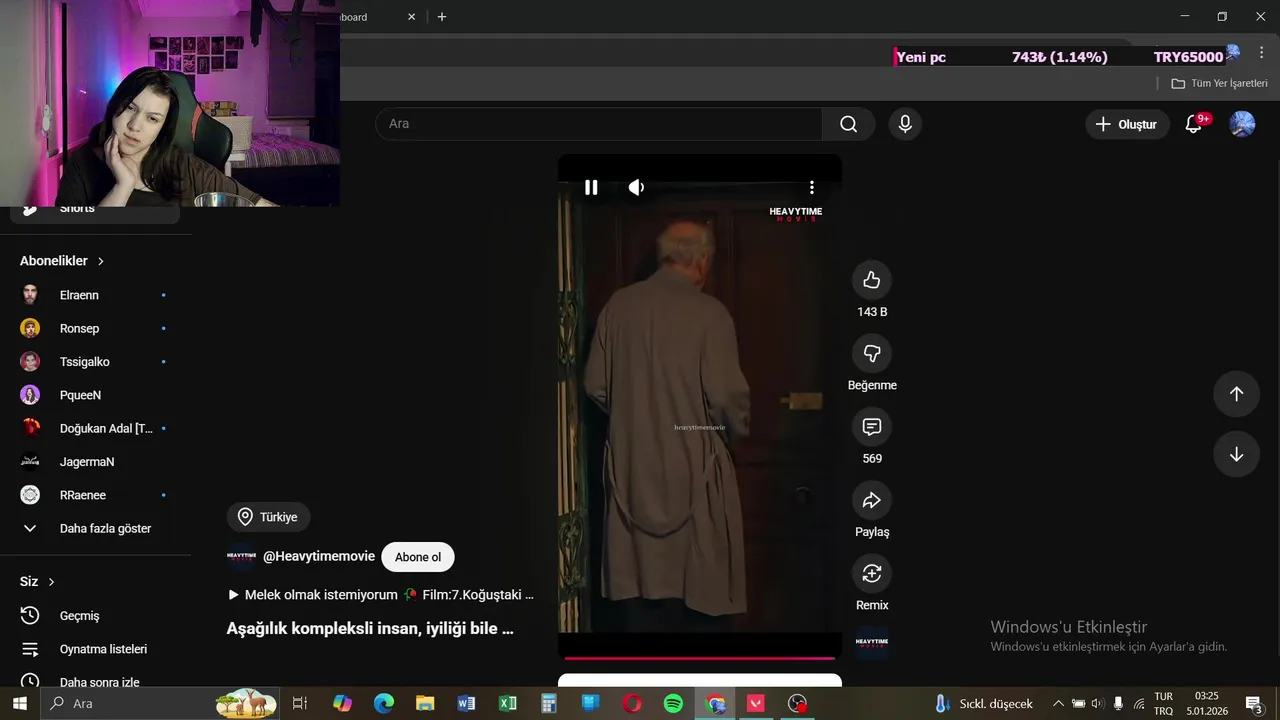
Task: Click the taskbar Ara search box
Action: coord(160,704)
